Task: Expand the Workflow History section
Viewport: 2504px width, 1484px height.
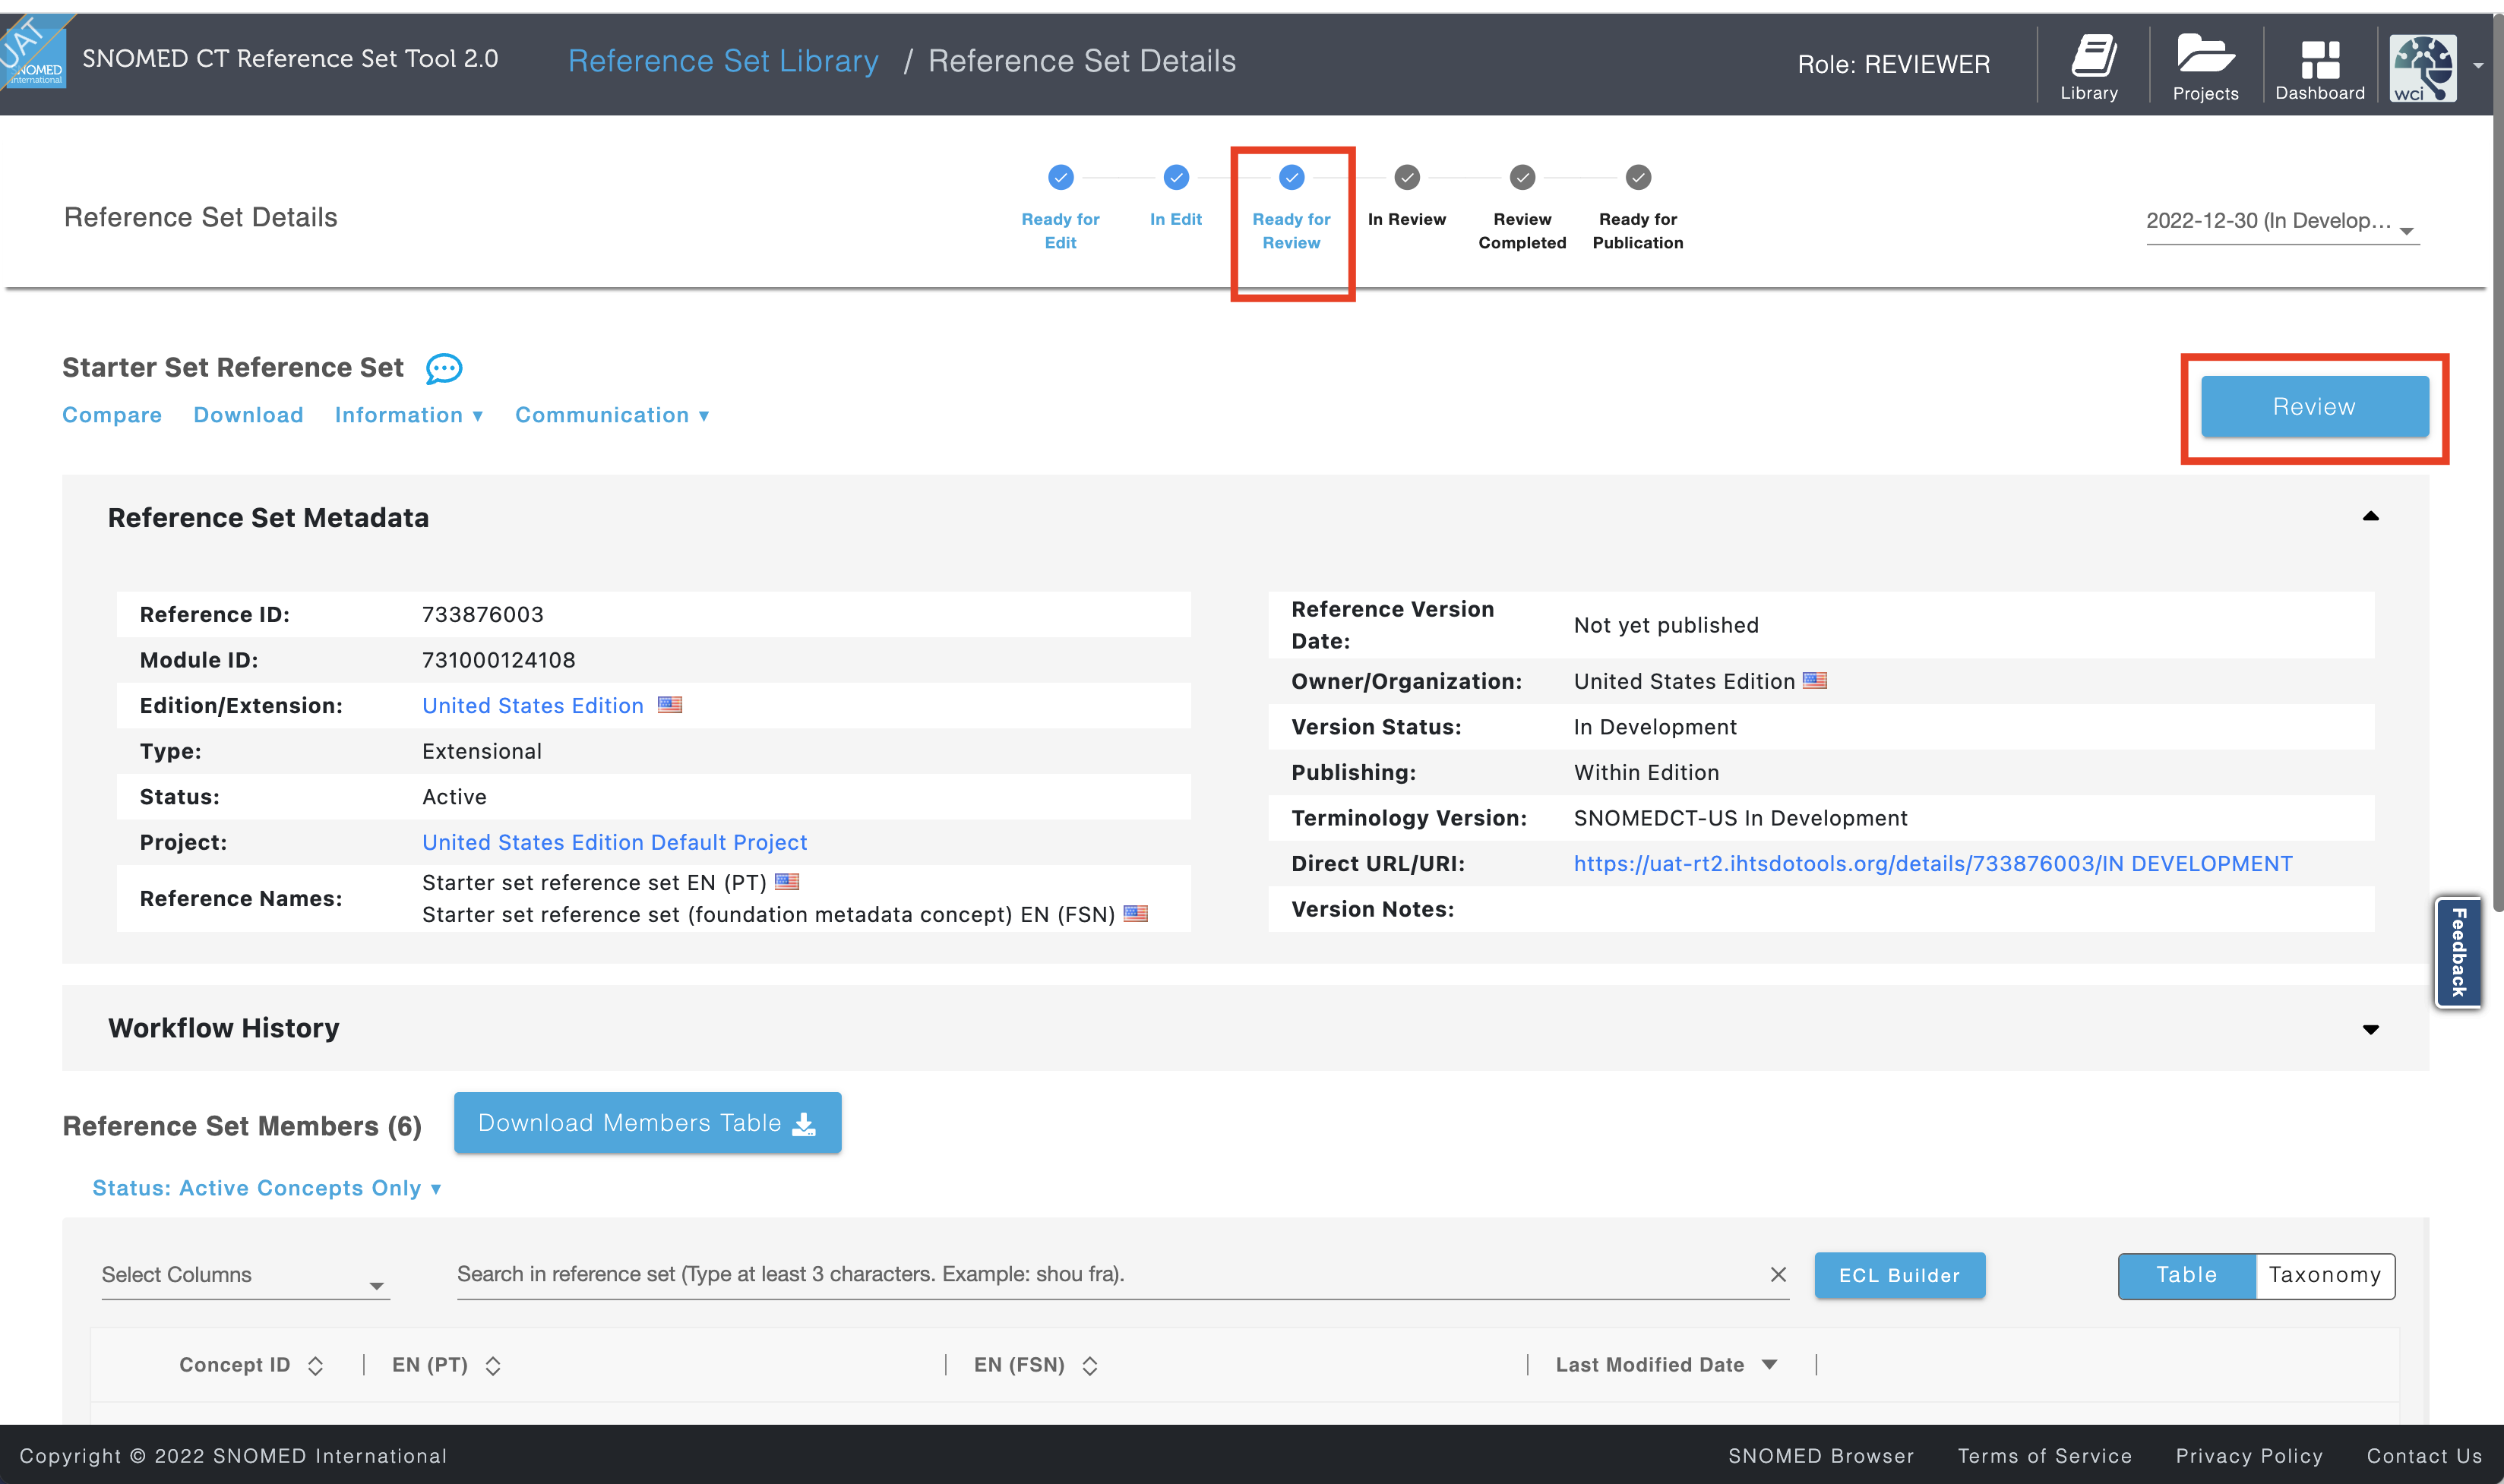Action: [2370, 1029]
